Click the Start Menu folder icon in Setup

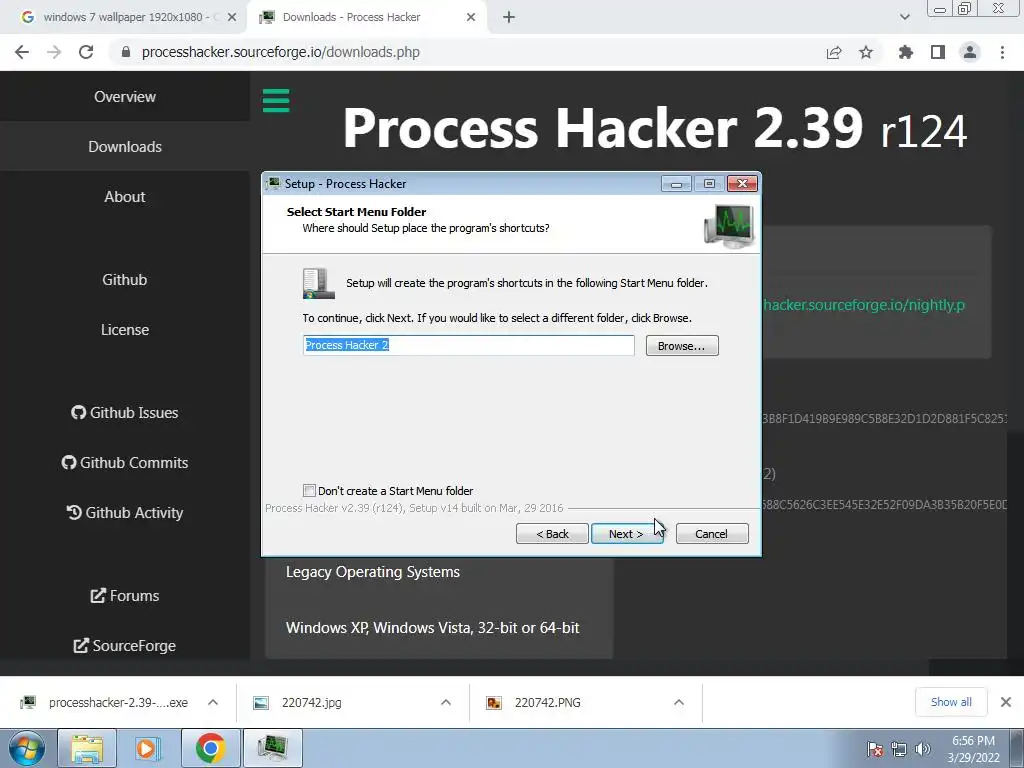point(319,283)
